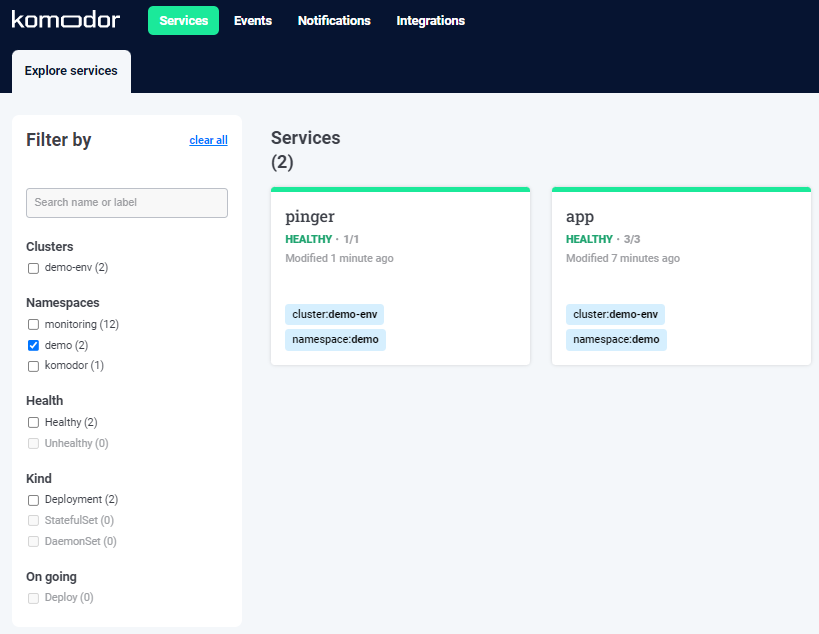Check the monitoring namespace filter
The height and width of the screenshot is (634, 819).
(x=33, y=325)
